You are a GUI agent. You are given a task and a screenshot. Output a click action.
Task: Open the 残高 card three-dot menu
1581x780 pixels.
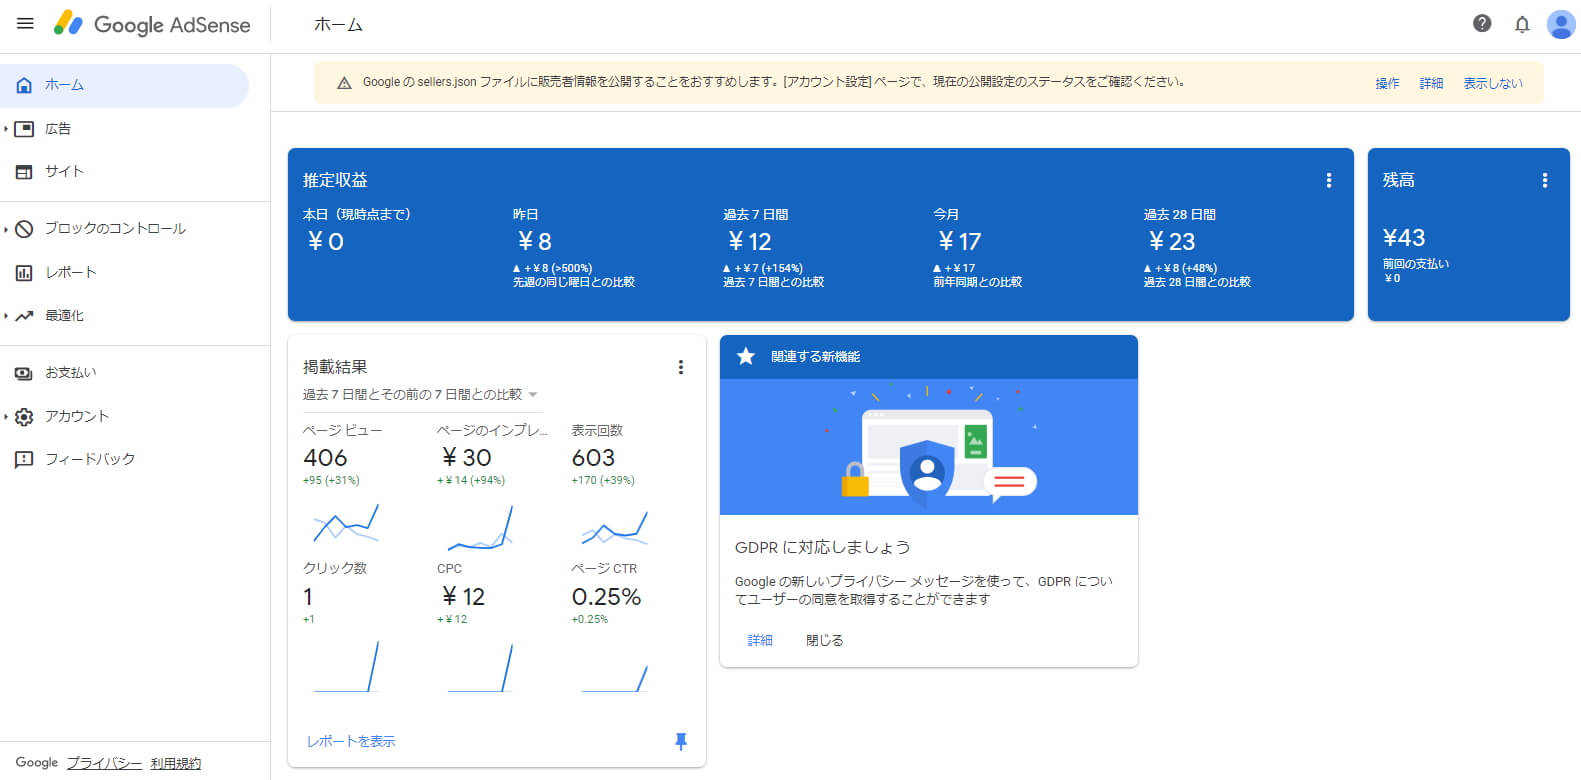point(1545,180)
